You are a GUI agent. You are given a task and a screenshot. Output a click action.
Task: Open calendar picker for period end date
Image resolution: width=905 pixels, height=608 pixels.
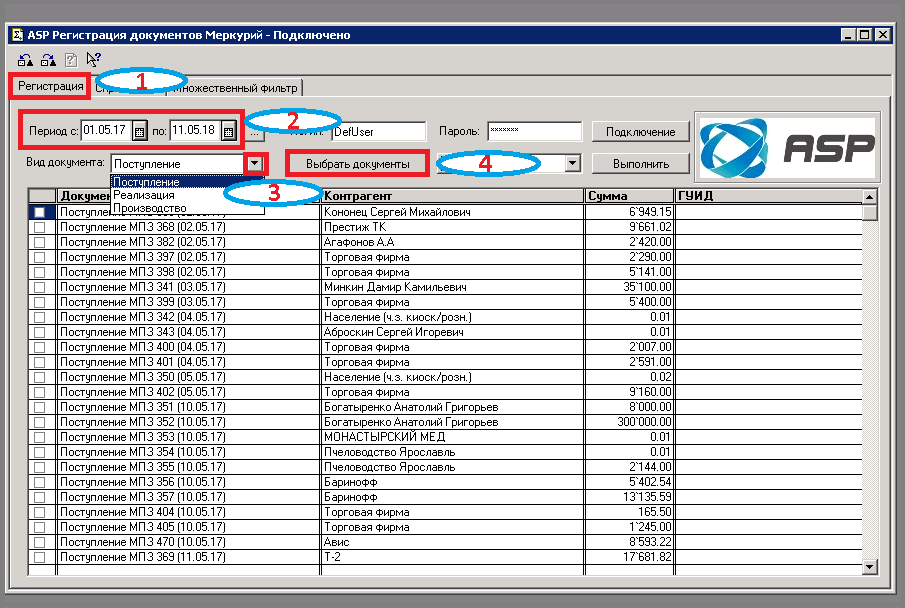229,131
